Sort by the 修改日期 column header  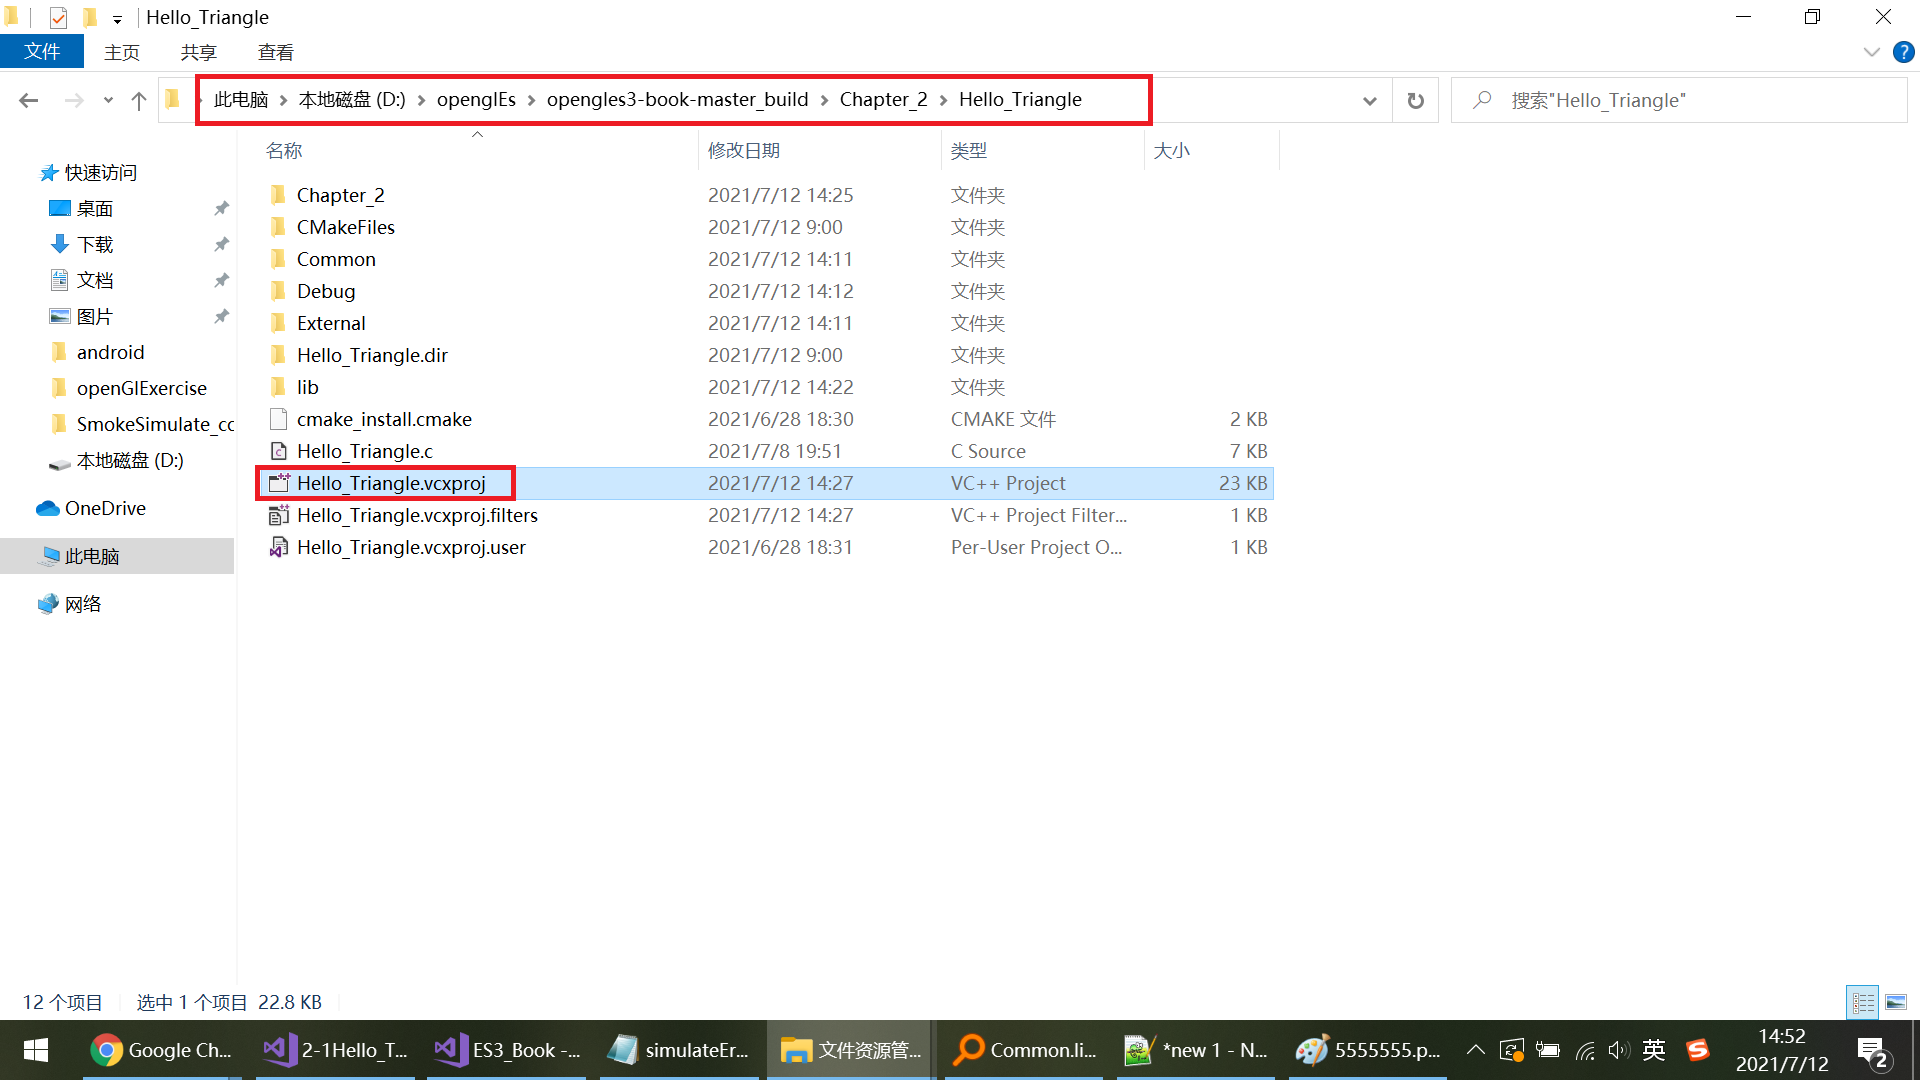pyautogui.click(x=744, y=151)
